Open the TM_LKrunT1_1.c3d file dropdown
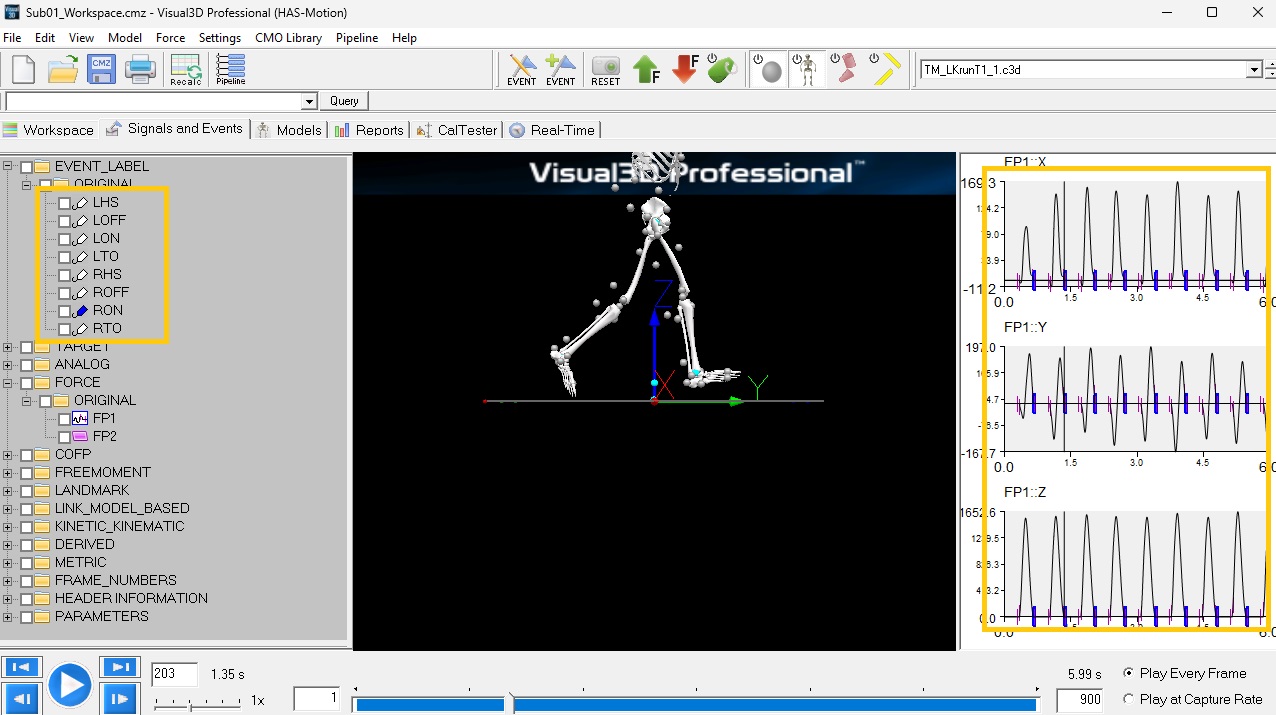This screenshot has width=1276, height=715. point(1254,70)
